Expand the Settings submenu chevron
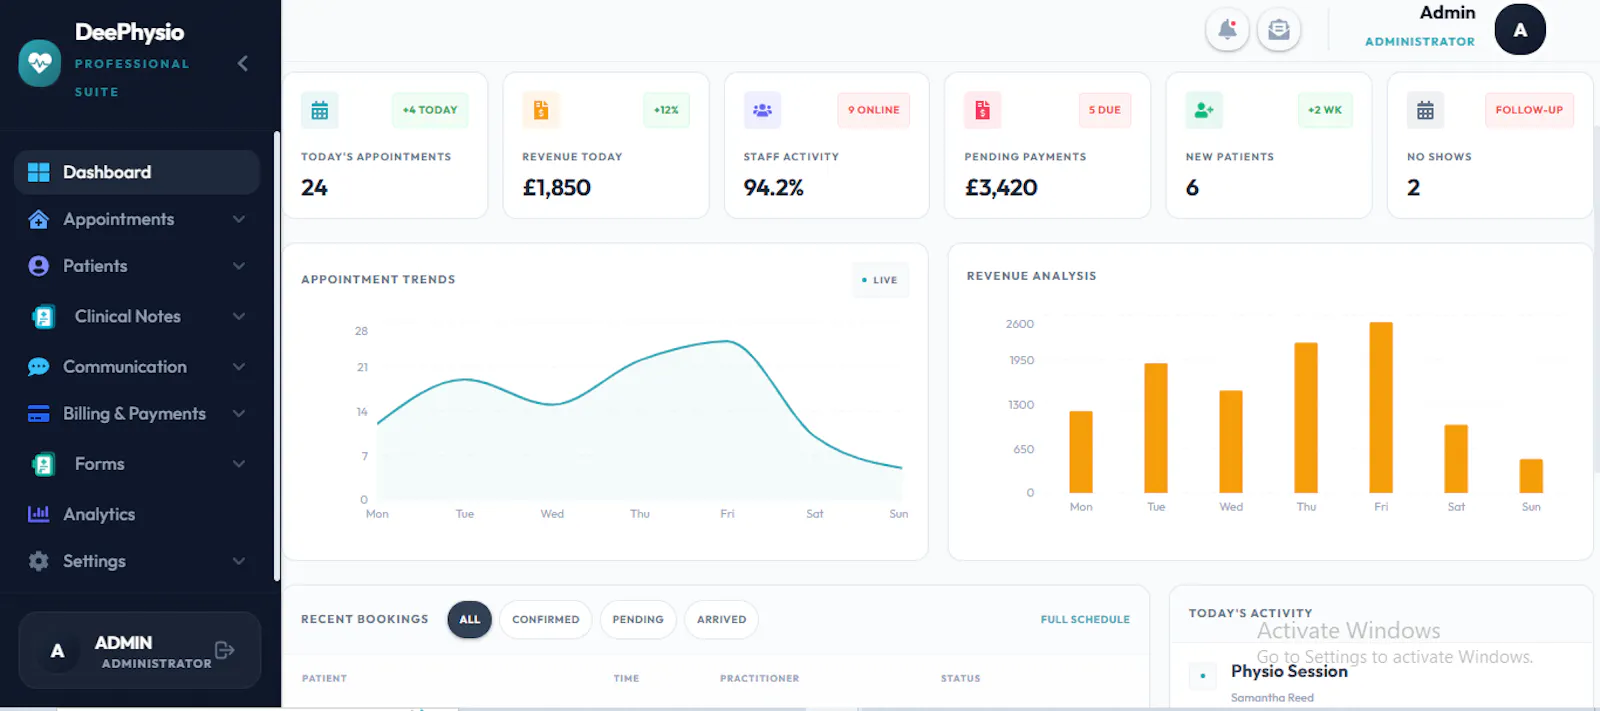The width and height of the screenshot is (1600, 711). (x=239, y=561)
